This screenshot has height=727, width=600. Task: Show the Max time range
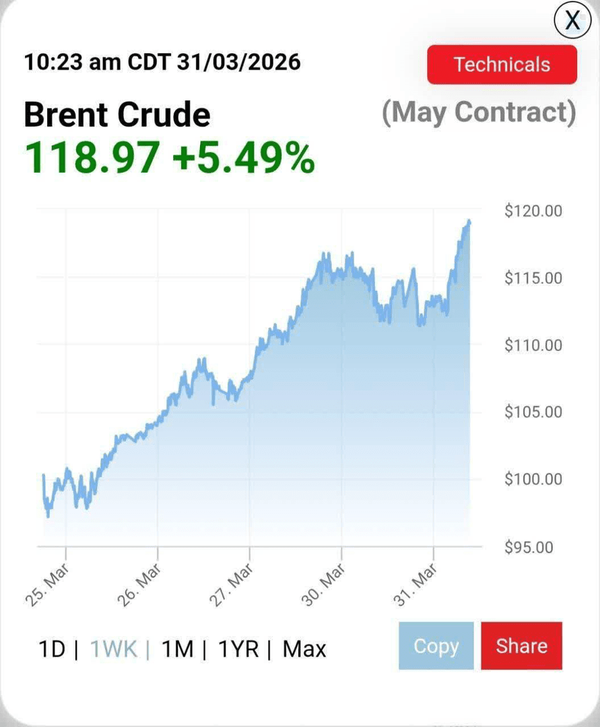click(x=305, y=649)
